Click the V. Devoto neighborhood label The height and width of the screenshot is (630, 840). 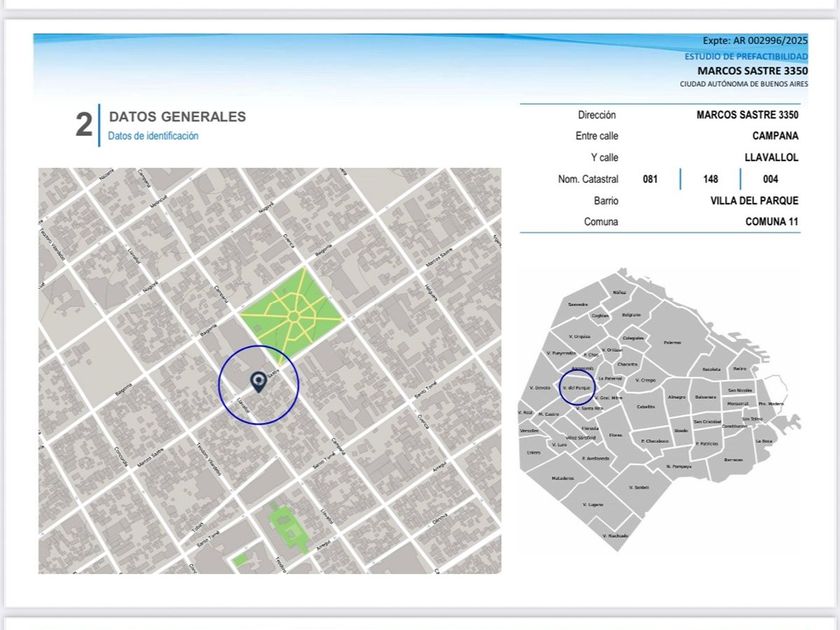[x=539, y=387]
